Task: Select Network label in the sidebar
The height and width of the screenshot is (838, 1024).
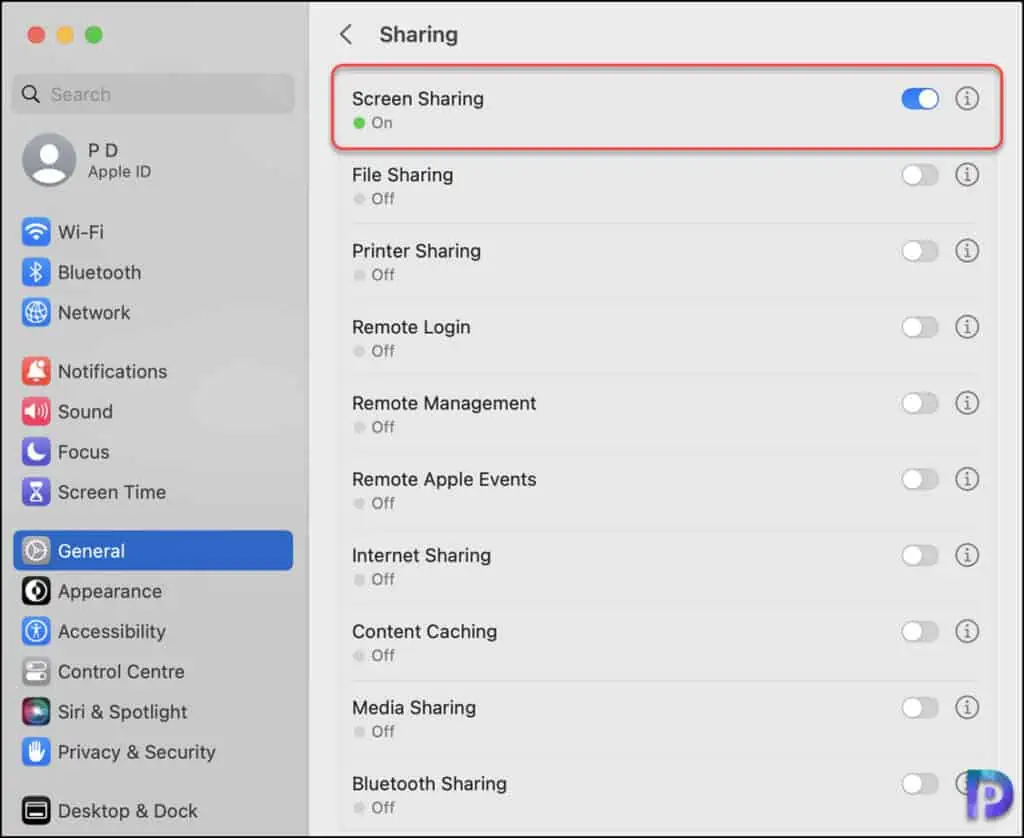Action: click(94, 313)
